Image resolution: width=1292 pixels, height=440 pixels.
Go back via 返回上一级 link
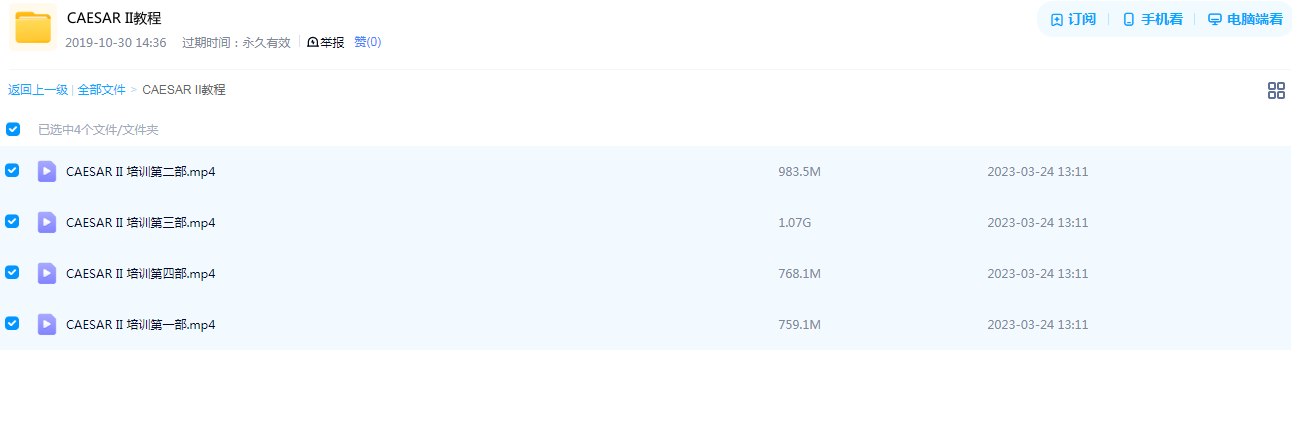tap(38, 90)
